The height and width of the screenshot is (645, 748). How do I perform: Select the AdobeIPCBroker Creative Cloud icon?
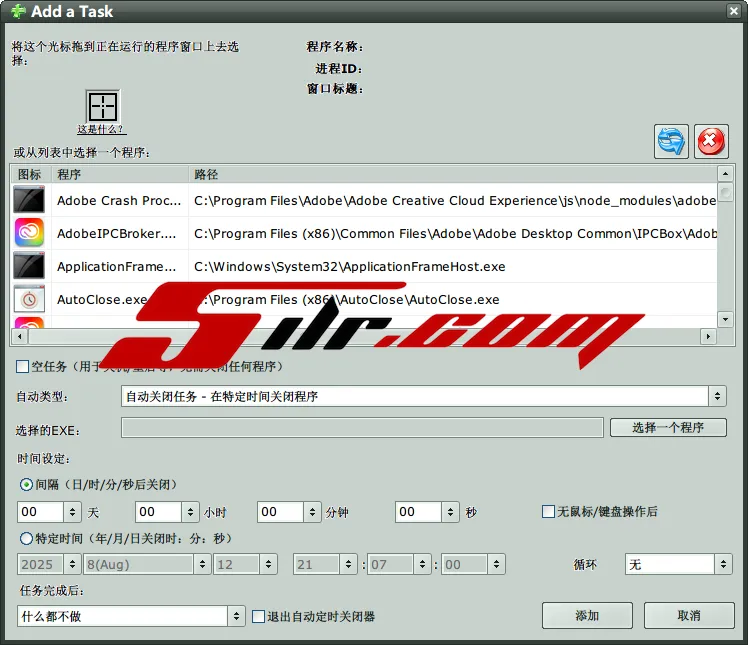click(29, 233)
